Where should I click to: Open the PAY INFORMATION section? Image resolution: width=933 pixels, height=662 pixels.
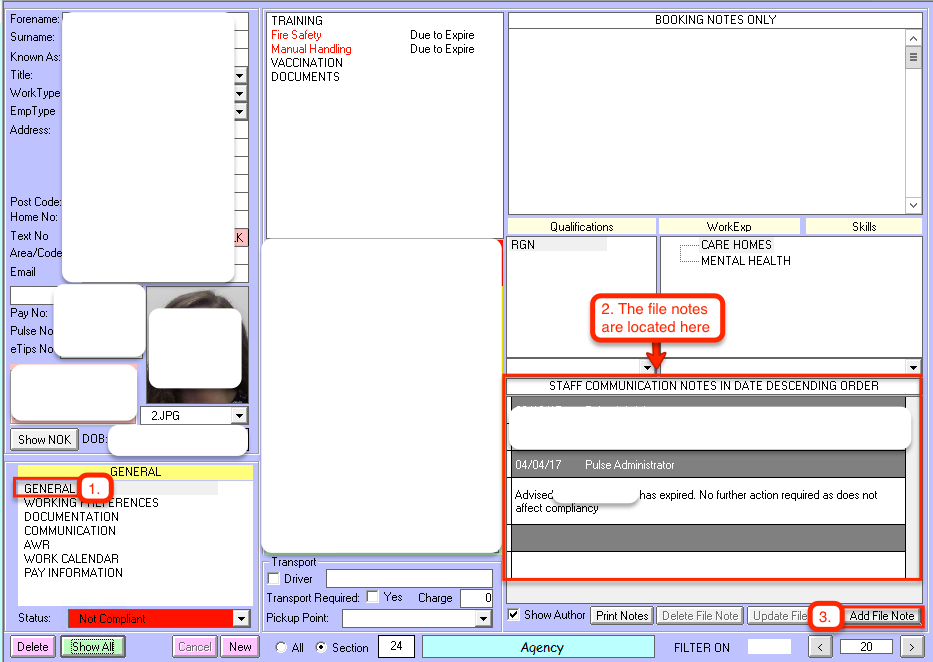point(73,573)
